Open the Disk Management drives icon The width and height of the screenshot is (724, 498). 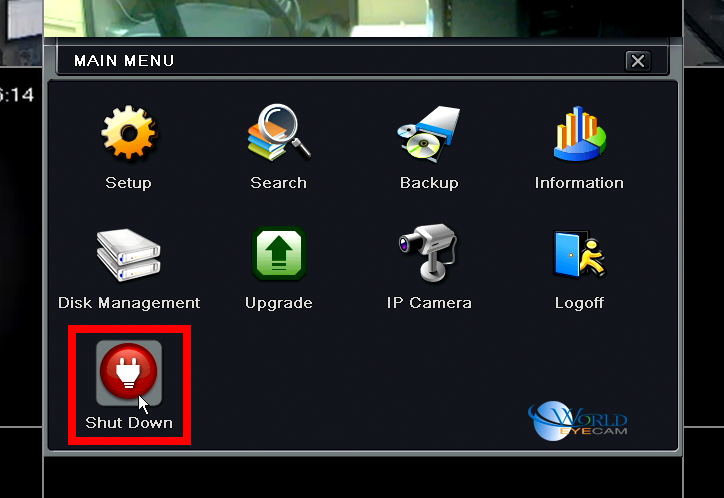point(129,254)
